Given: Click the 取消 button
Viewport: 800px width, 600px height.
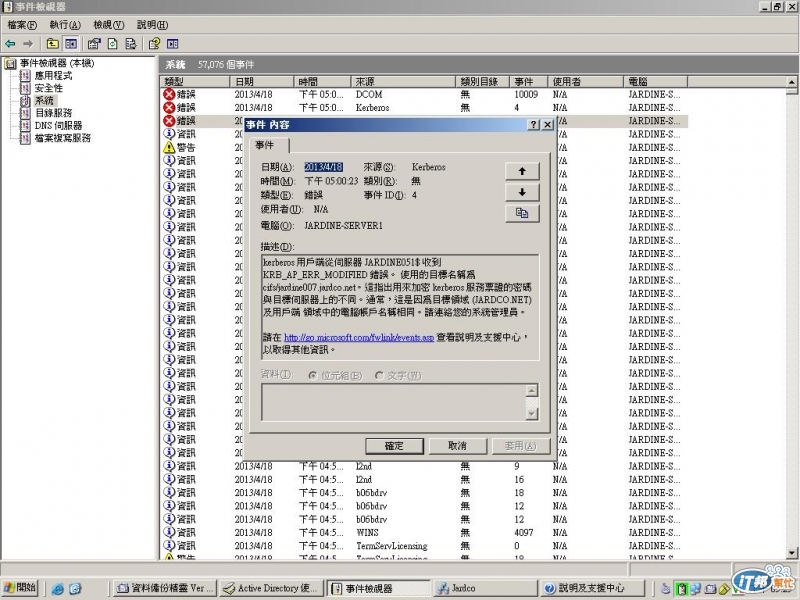Looking at the screenshot, I should (457, 446).
